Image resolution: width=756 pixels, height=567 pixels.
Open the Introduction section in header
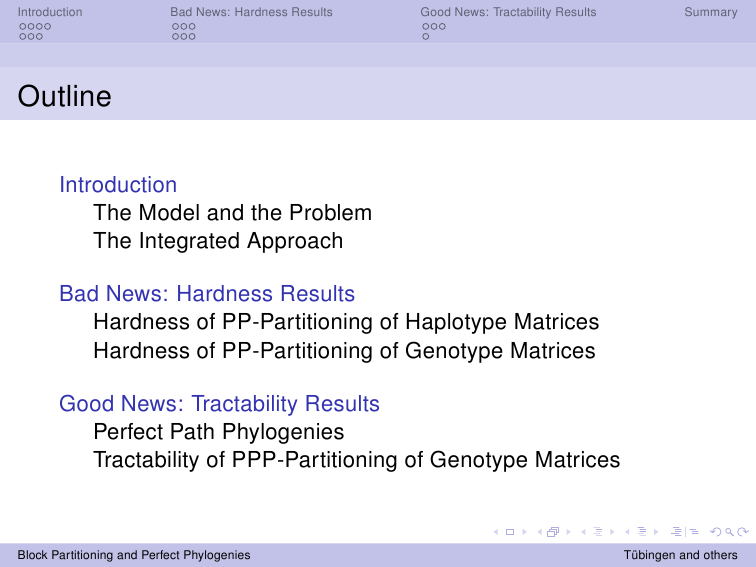pyautogui.click(x=50, y=12)
